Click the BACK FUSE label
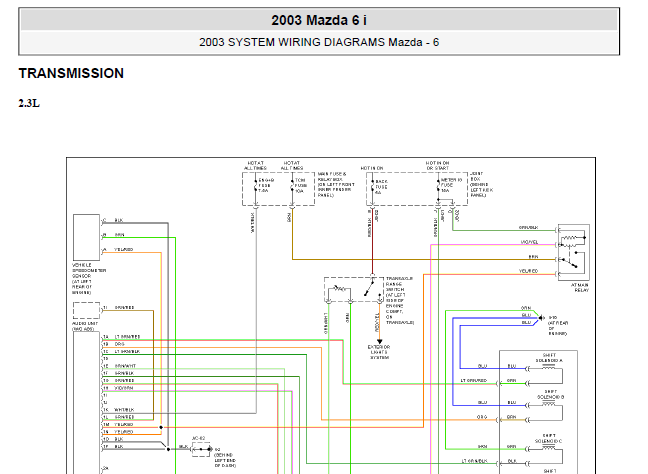 tap(381, 187)
